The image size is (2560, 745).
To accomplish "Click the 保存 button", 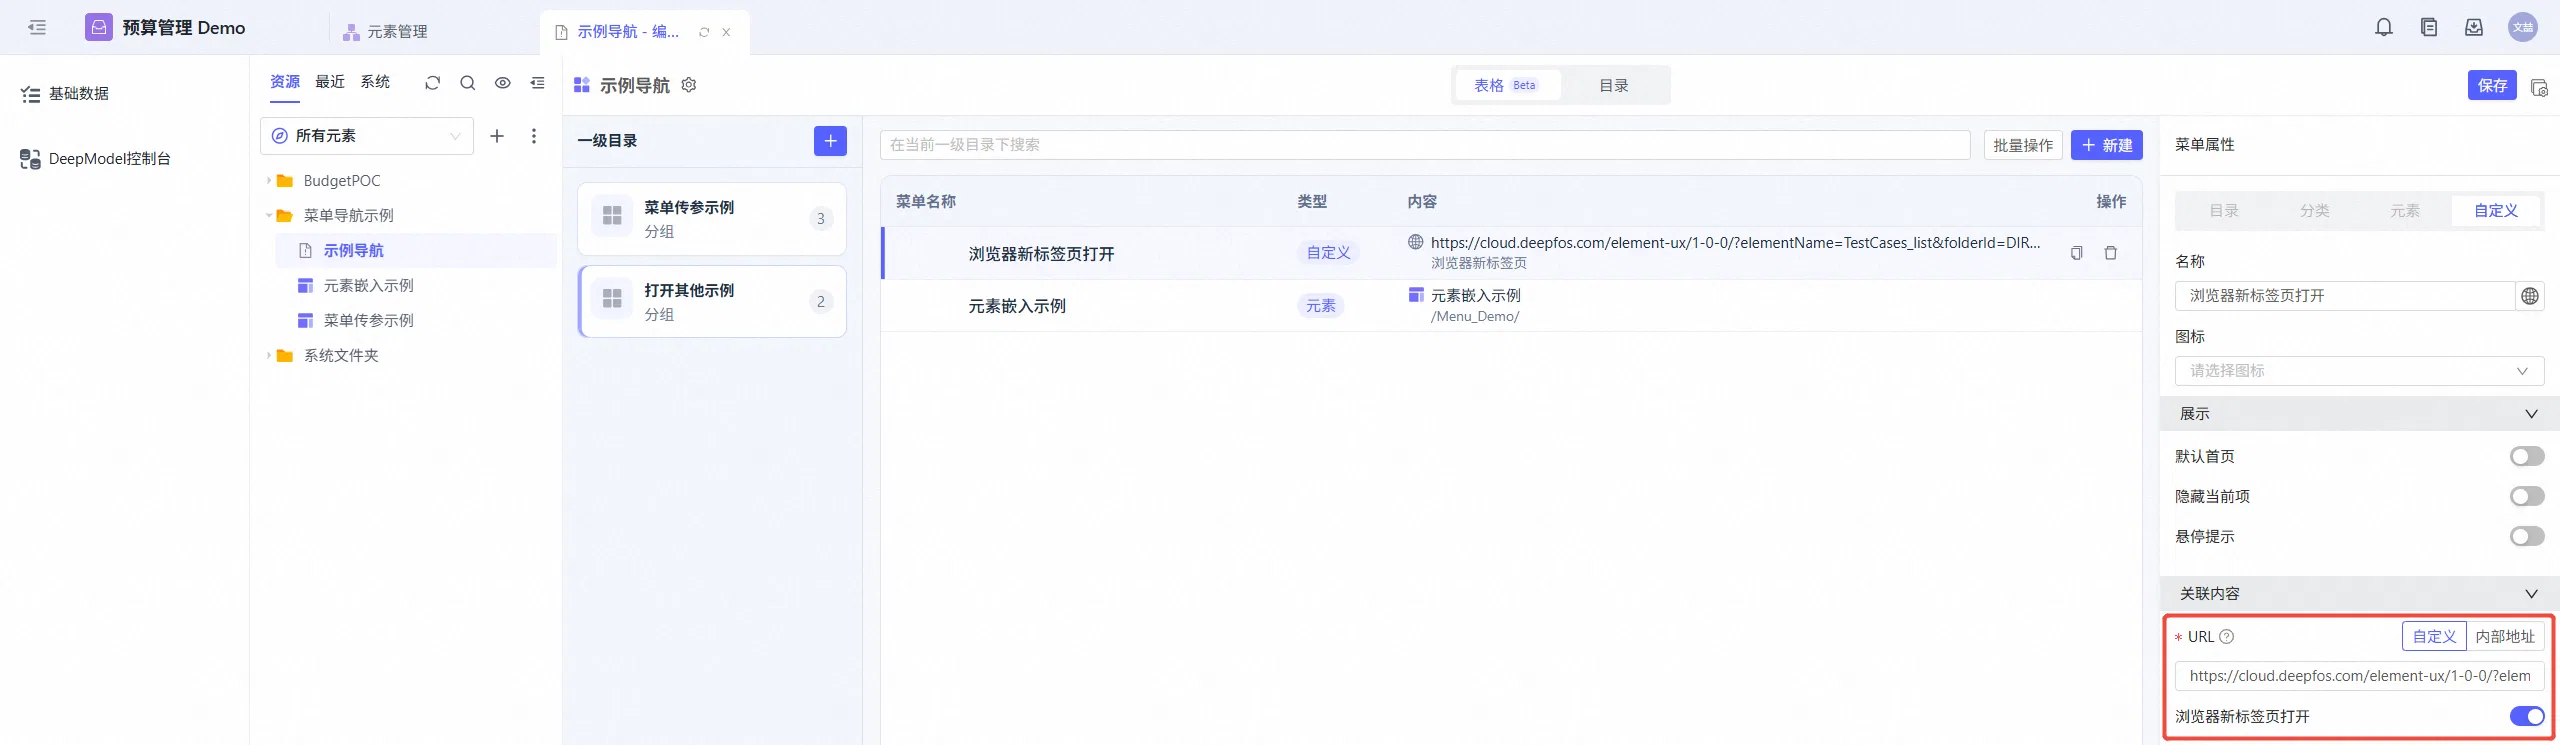I will point(2492,86).
